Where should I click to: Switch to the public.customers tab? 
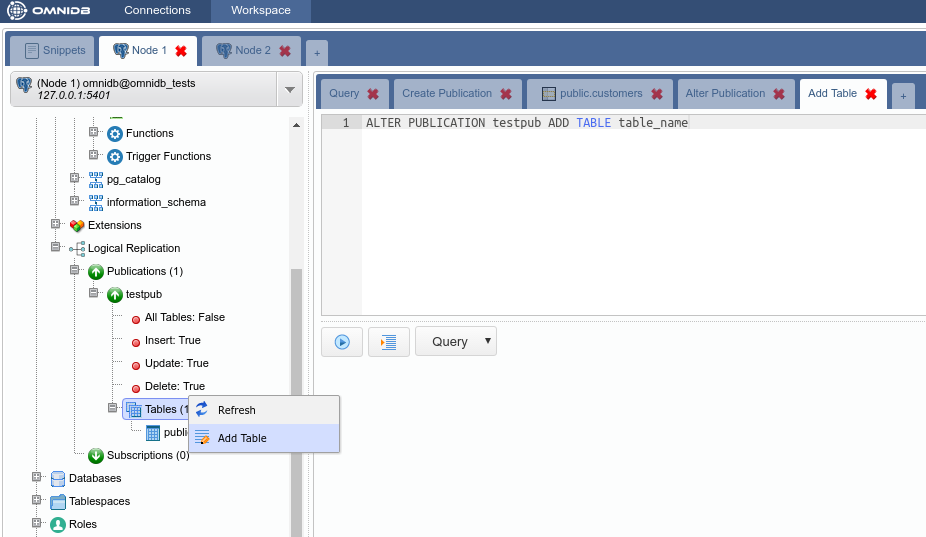(600, 94)
